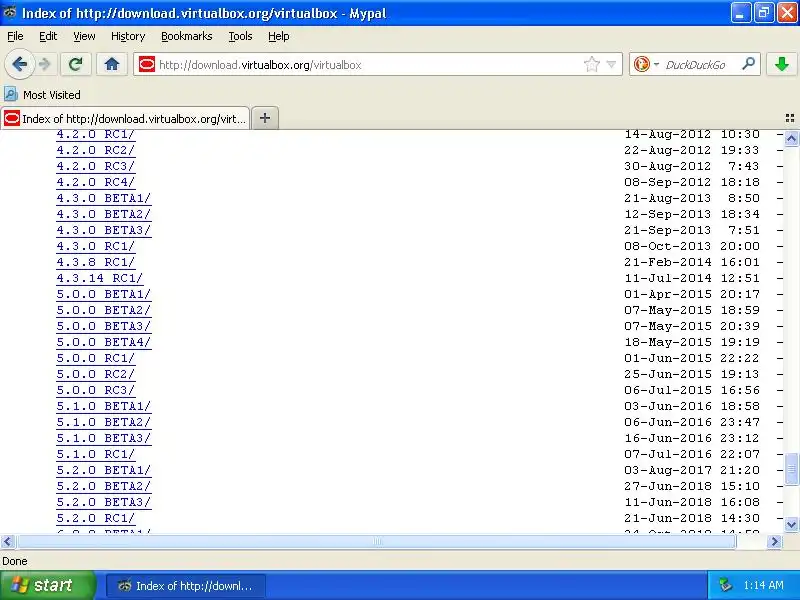Open a new tab with the plus button
The image size is (800, 600).
click(x=265, y=118)
